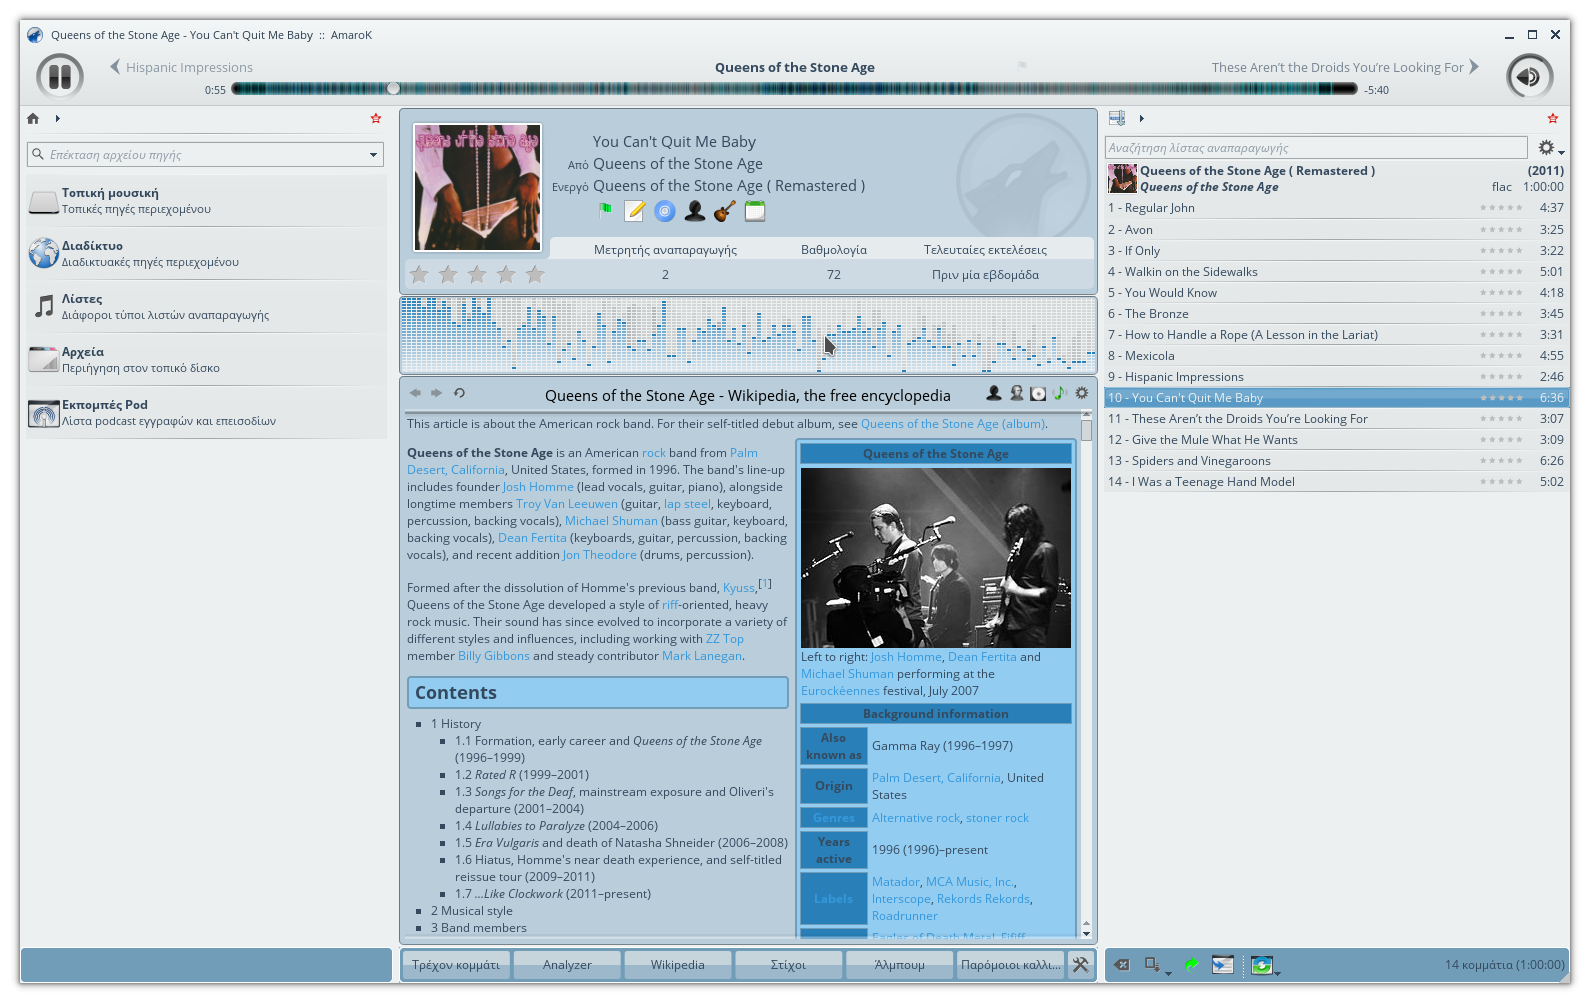1590x1003 pixels.
Task: Skip to next track These Aren't the Droids
Action: [1345, 67]
